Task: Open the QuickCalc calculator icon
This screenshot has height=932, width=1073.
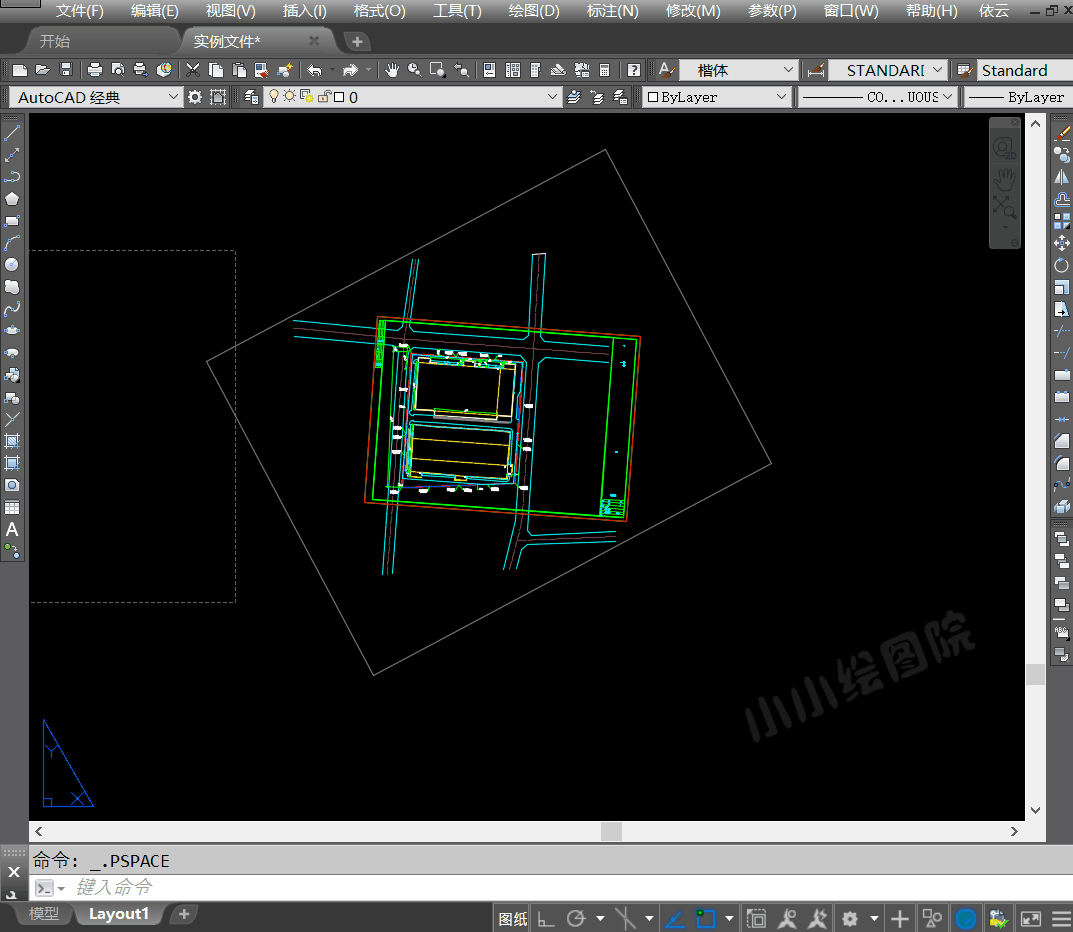Action: click(x=604, y=70)
